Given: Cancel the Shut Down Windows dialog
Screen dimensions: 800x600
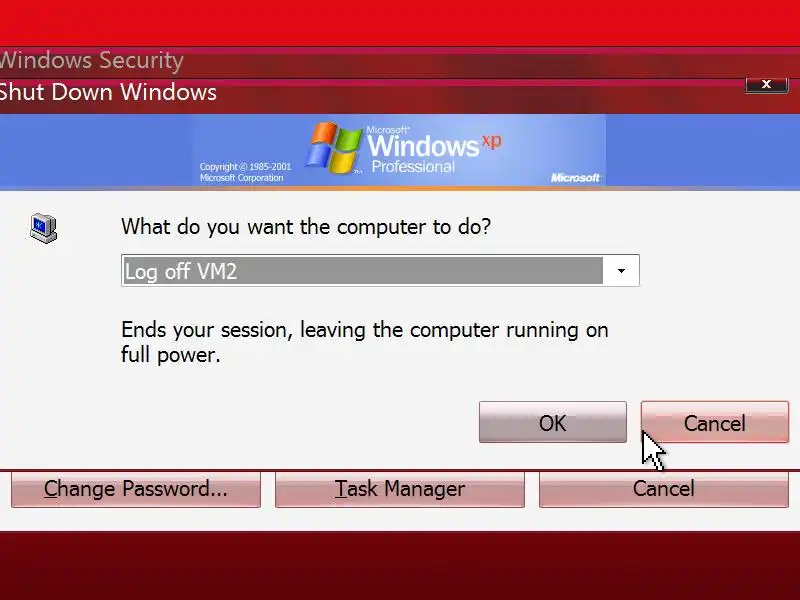Looking at the screenshot, I should (x=715, y=422).
